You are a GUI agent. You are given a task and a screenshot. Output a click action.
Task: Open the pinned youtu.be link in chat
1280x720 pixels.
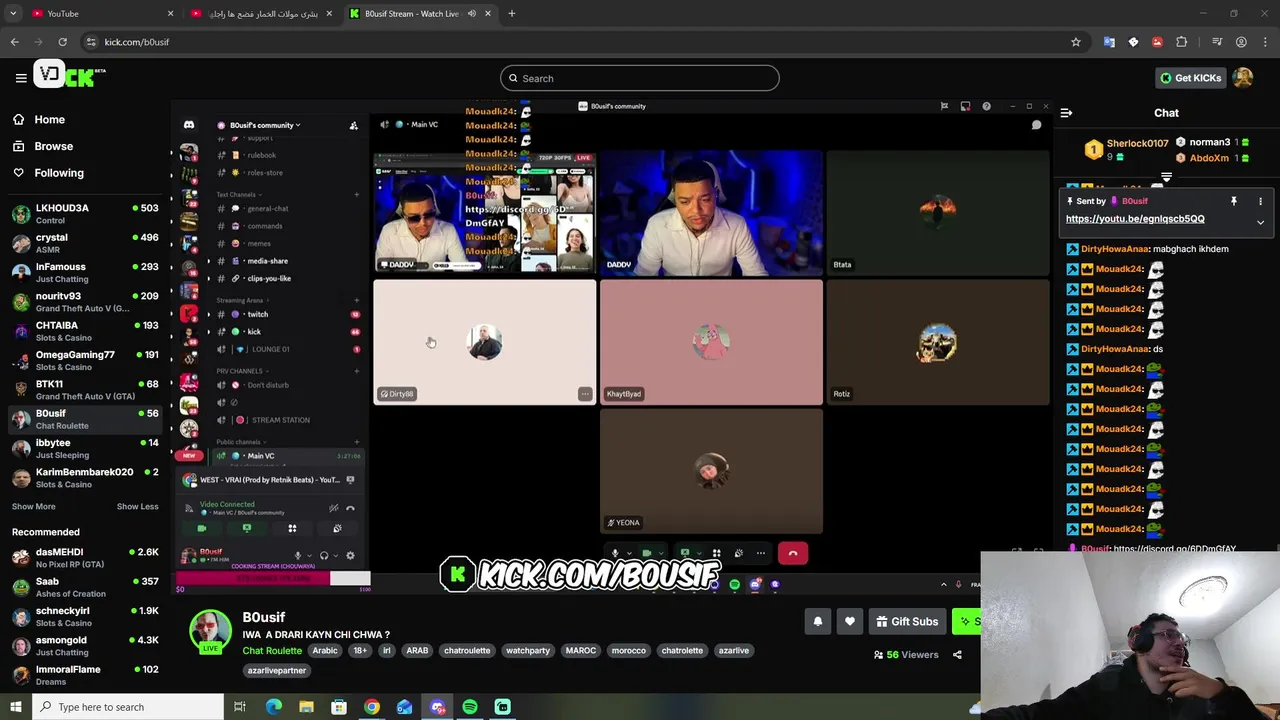[1135, 219]
